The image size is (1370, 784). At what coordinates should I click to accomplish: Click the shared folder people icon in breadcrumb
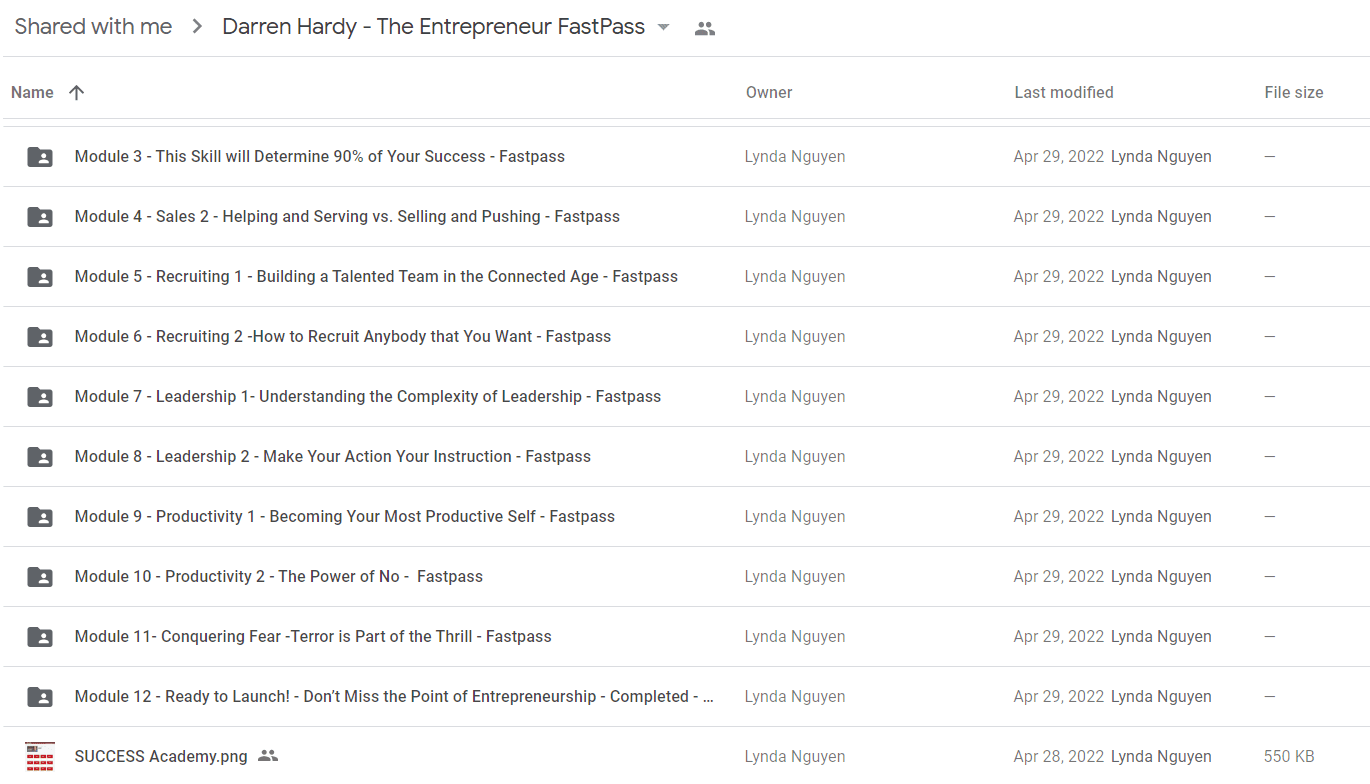(x=705, y=29)
